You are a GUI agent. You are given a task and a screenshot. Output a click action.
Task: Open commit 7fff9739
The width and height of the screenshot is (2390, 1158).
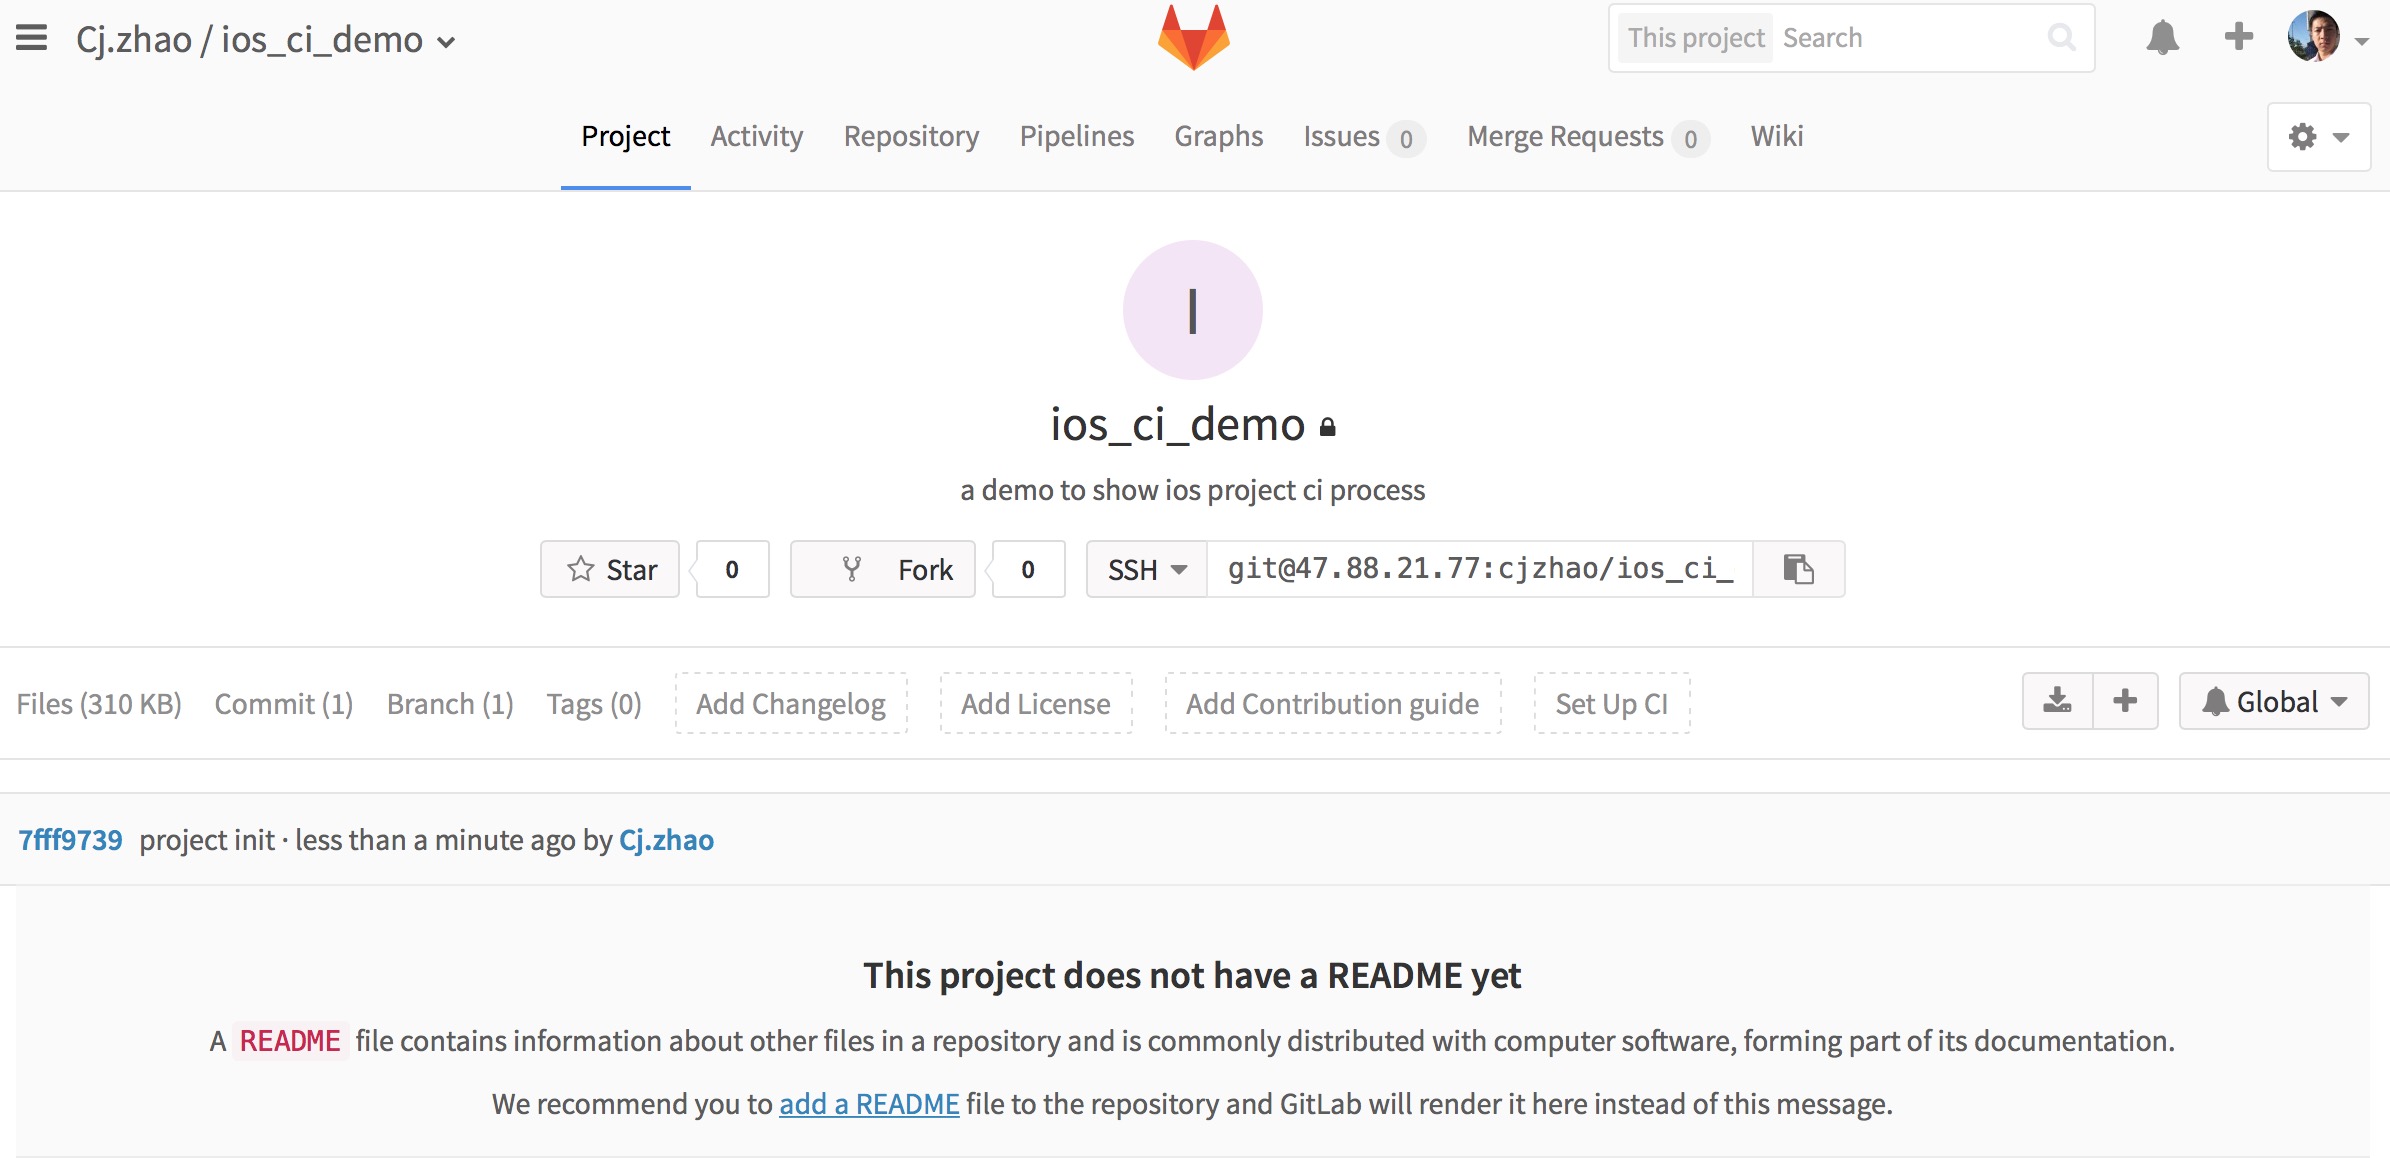pyautogui.click(x=69, y=840)
